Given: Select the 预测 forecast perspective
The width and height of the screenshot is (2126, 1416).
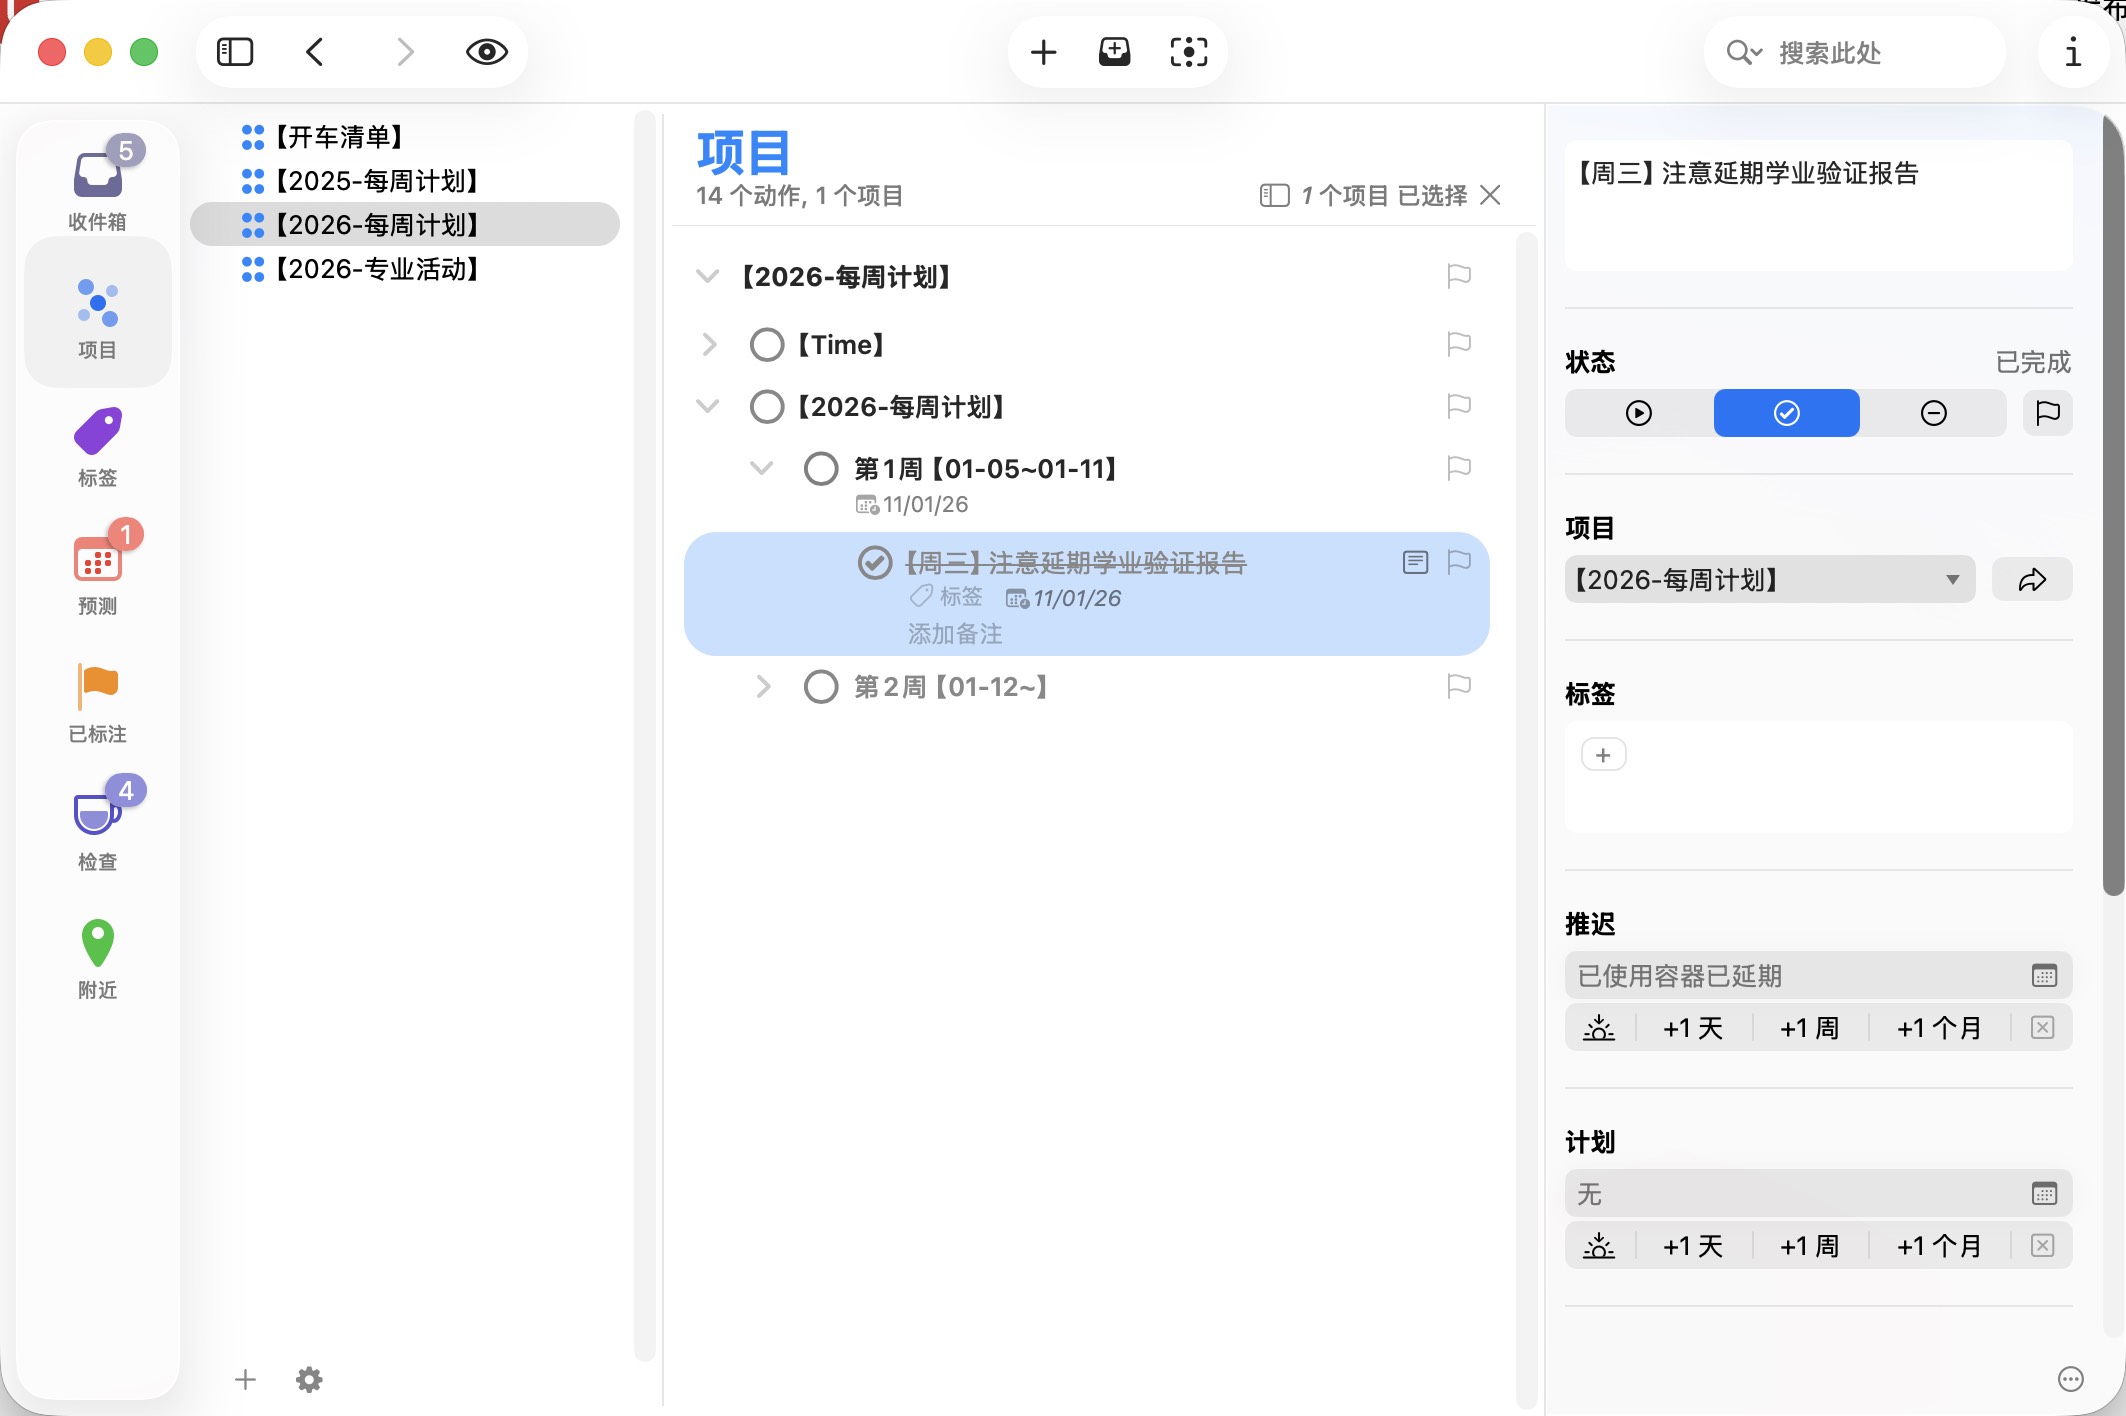Looking at the screenshot, I should tap(97, 569).
